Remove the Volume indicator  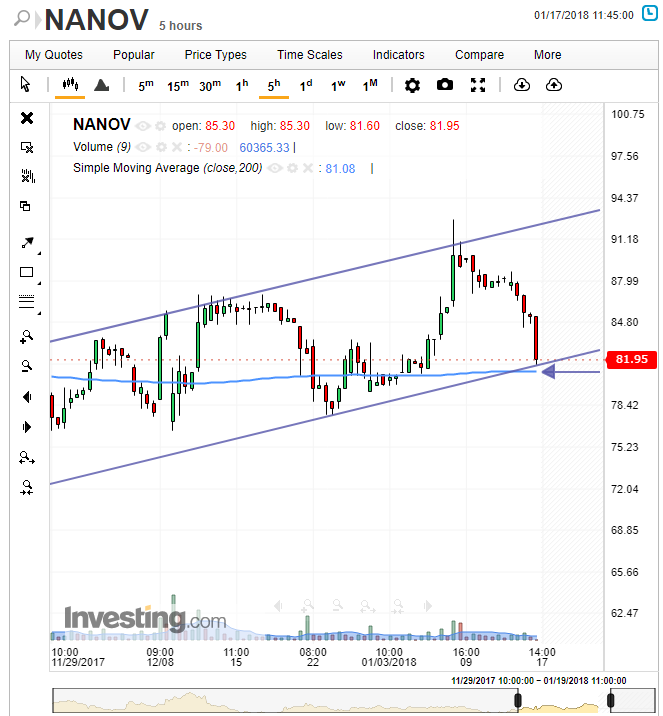(177, 147)
